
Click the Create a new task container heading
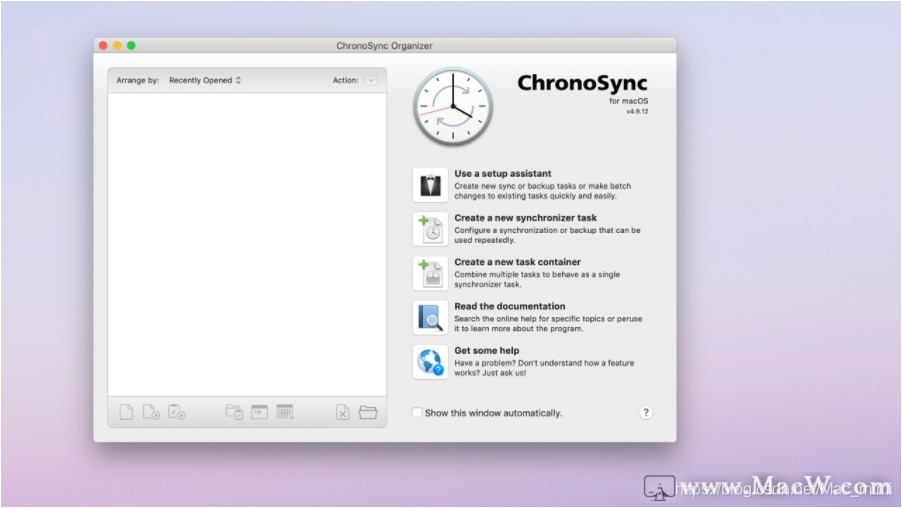tap(517, 262)
